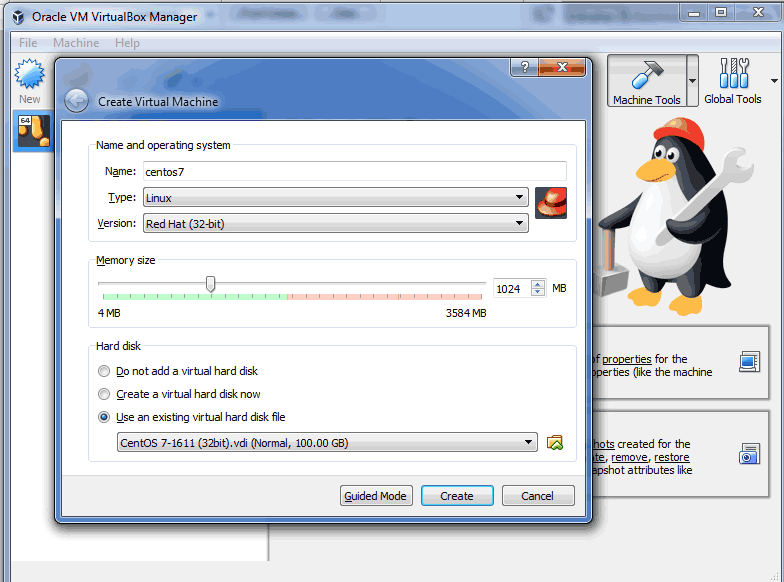Open the CentOS 7-1611 vdi disk dropdown

coord(327,442)
